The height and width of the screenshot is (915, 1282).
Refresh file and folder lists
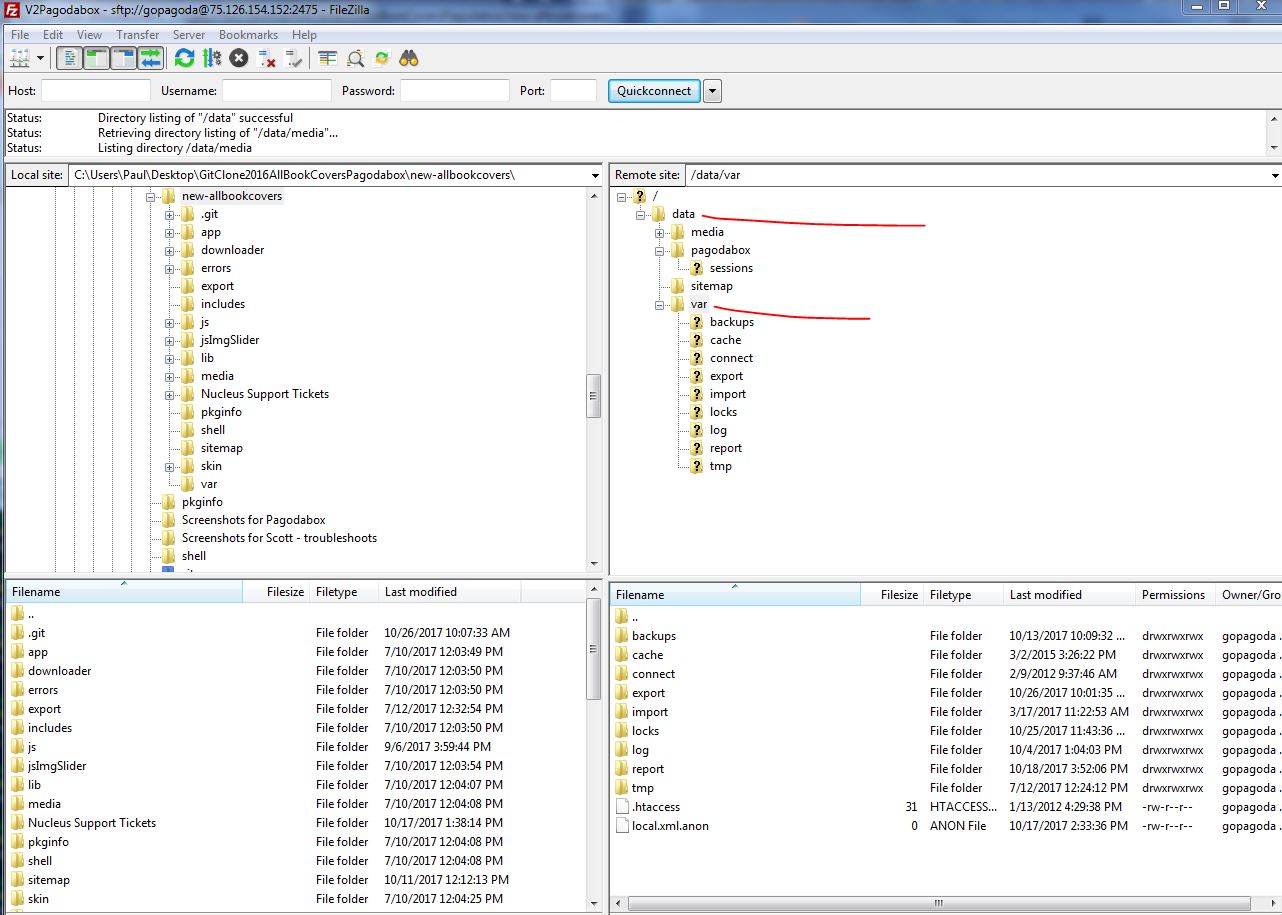click(x=184, y=58)
